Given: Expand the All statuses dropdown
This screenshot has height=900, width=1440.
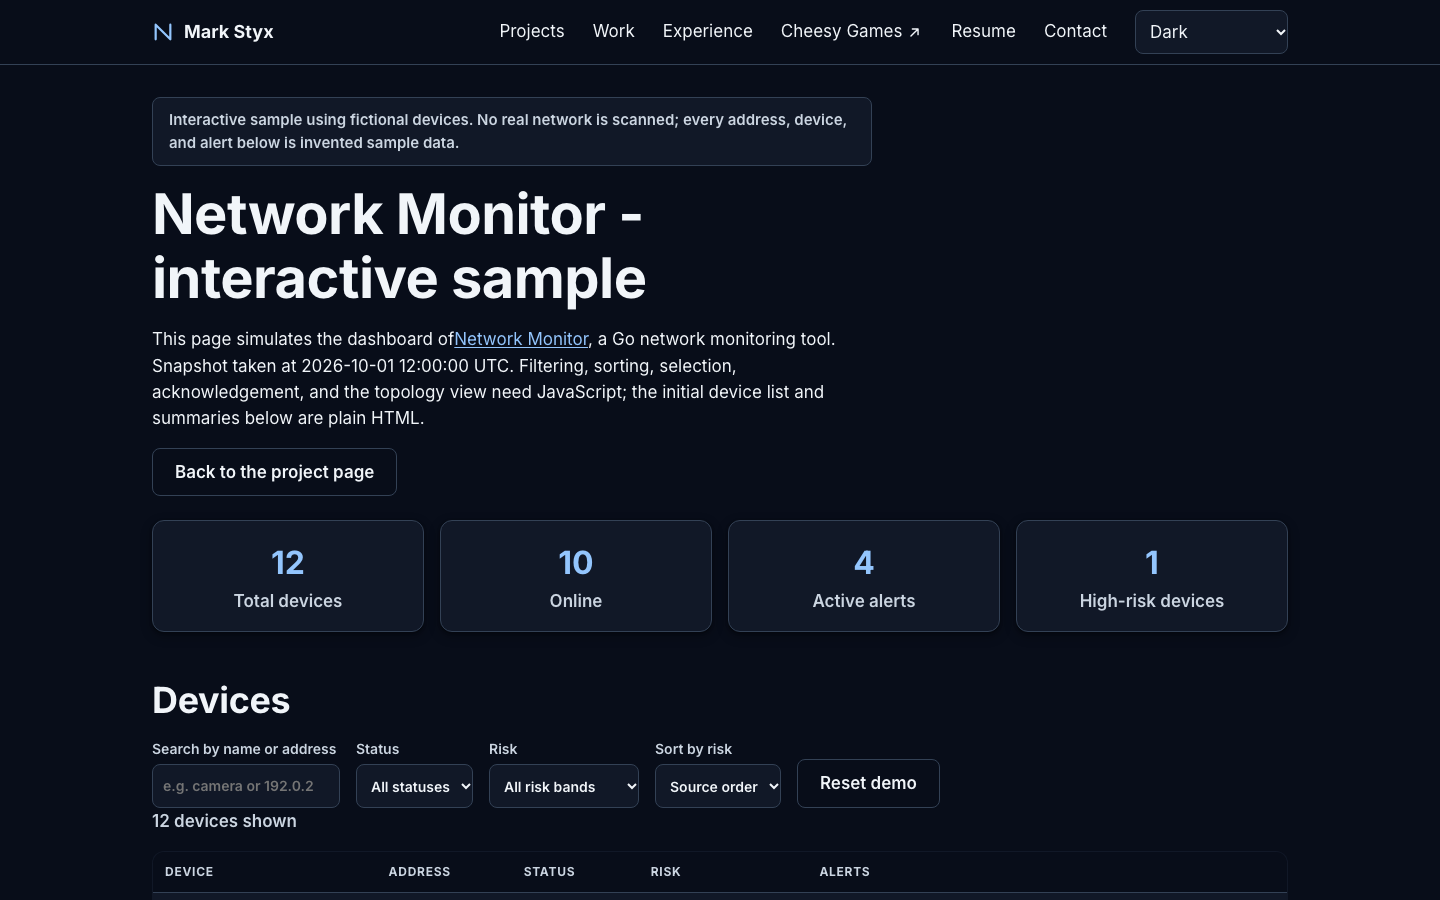Looking at the screenshot, I should (x=414, y=786).
